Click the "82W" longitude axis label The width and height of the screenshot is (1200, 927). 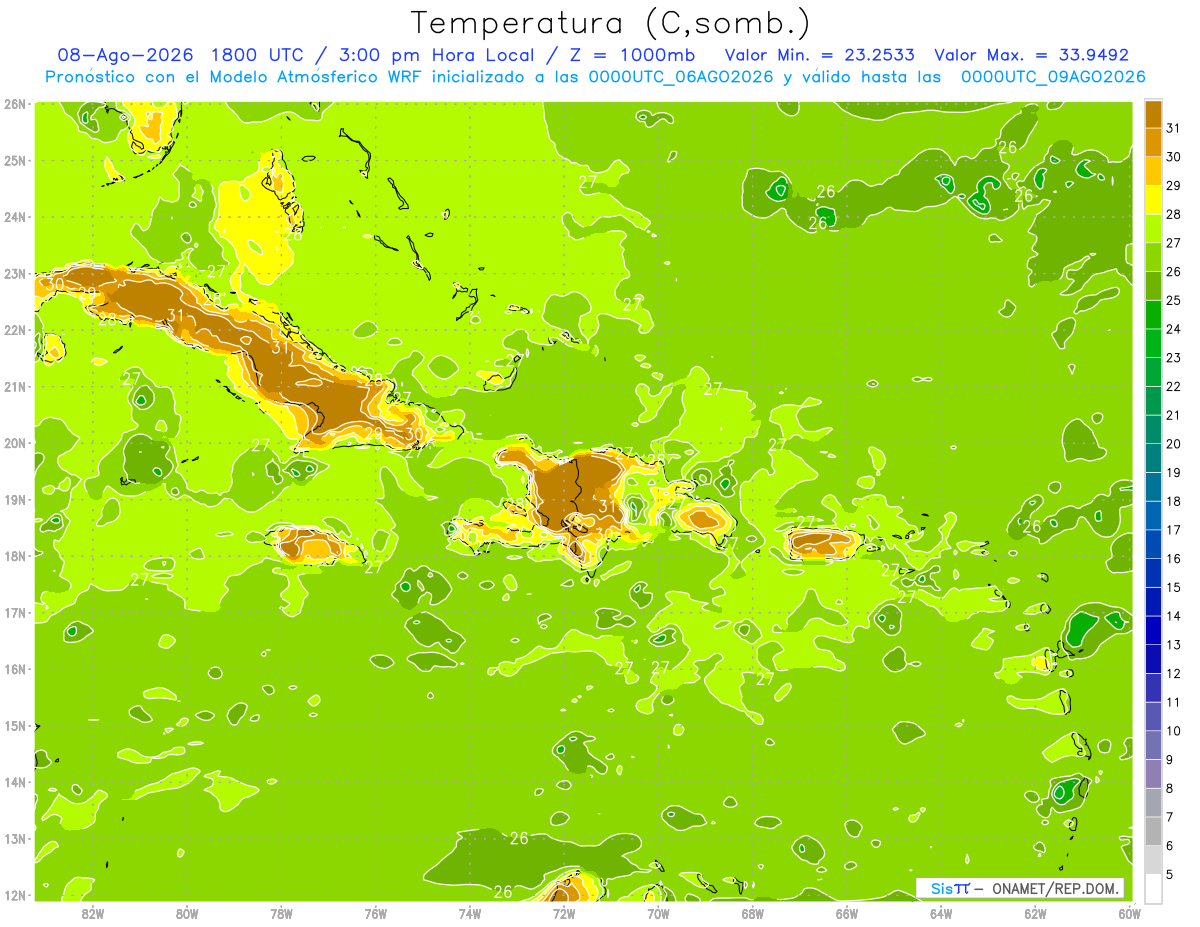(93, 913)
